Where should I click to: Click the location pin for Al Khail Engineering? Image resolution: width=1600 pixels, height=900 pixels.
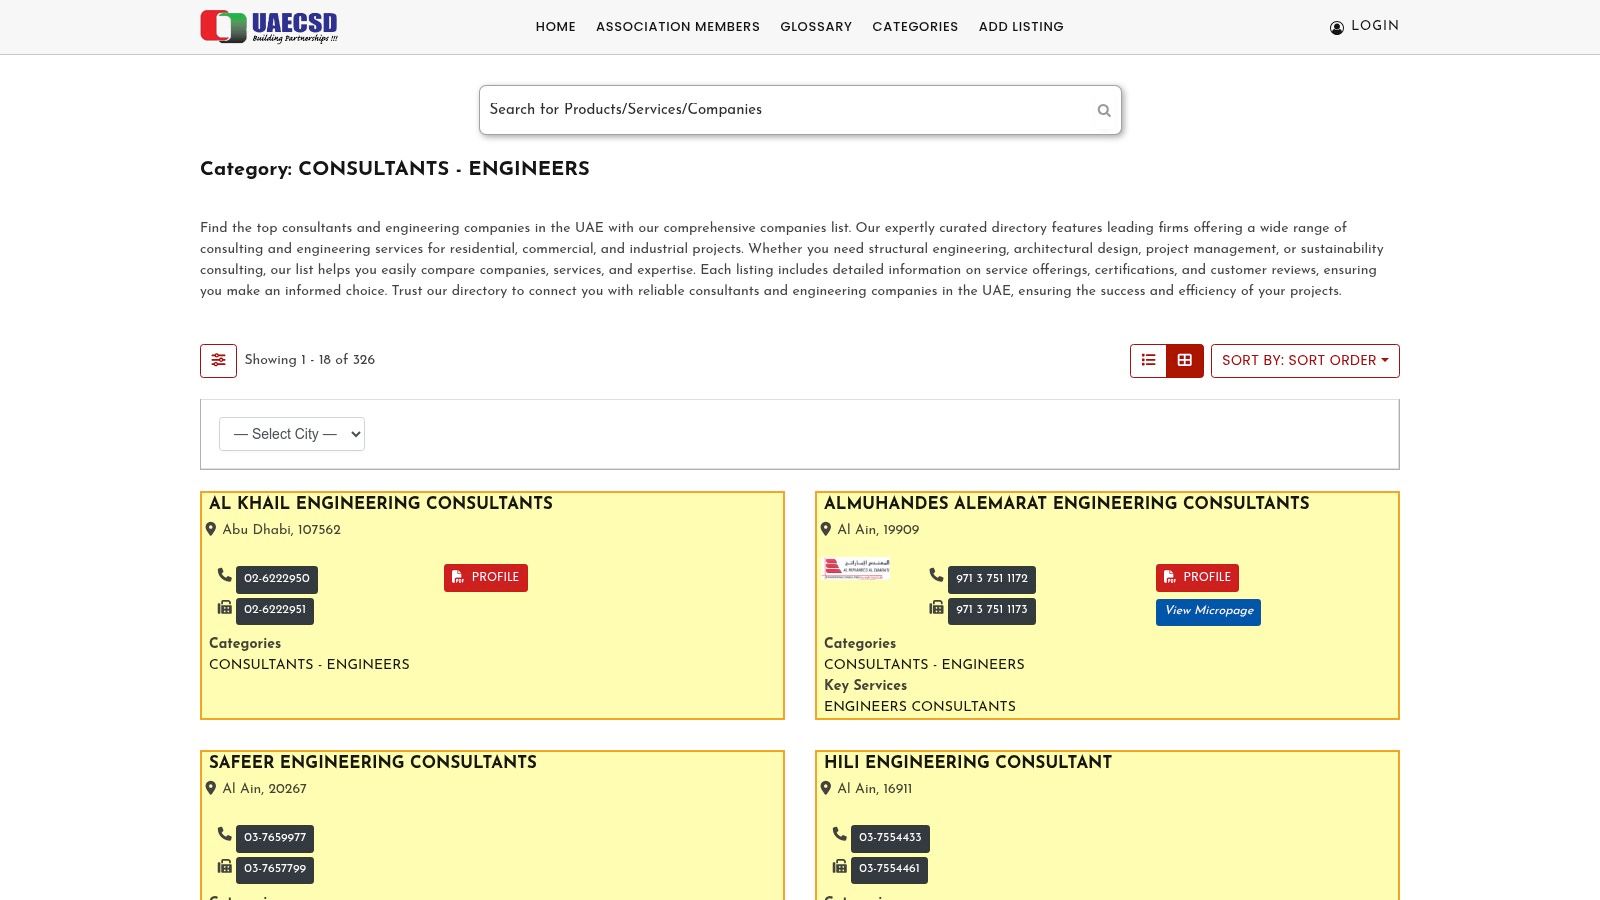(211, 530)
